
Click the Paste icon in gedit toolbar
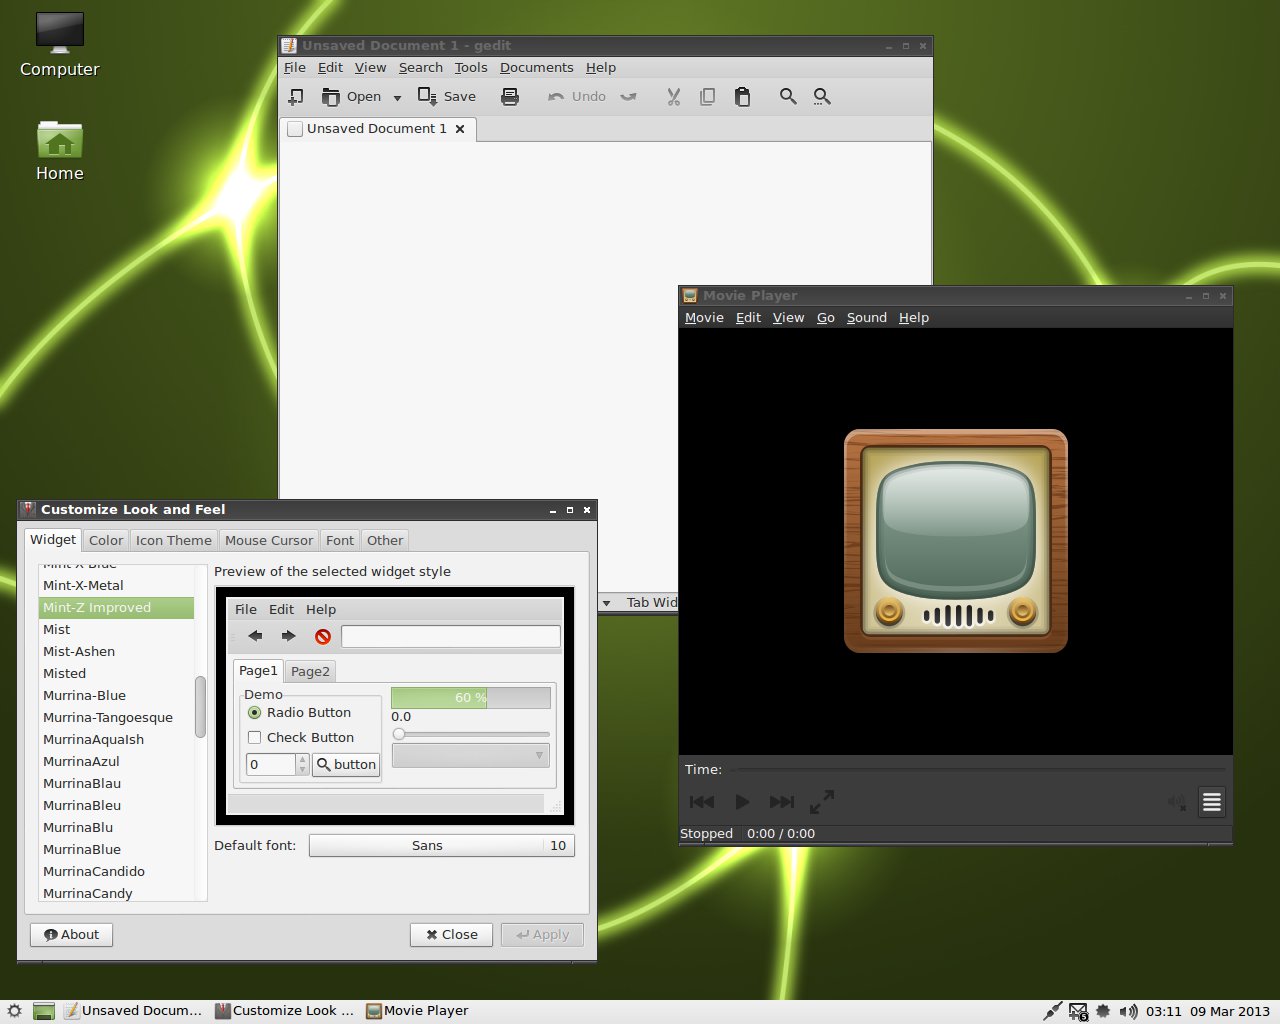[x=743, y=96]
